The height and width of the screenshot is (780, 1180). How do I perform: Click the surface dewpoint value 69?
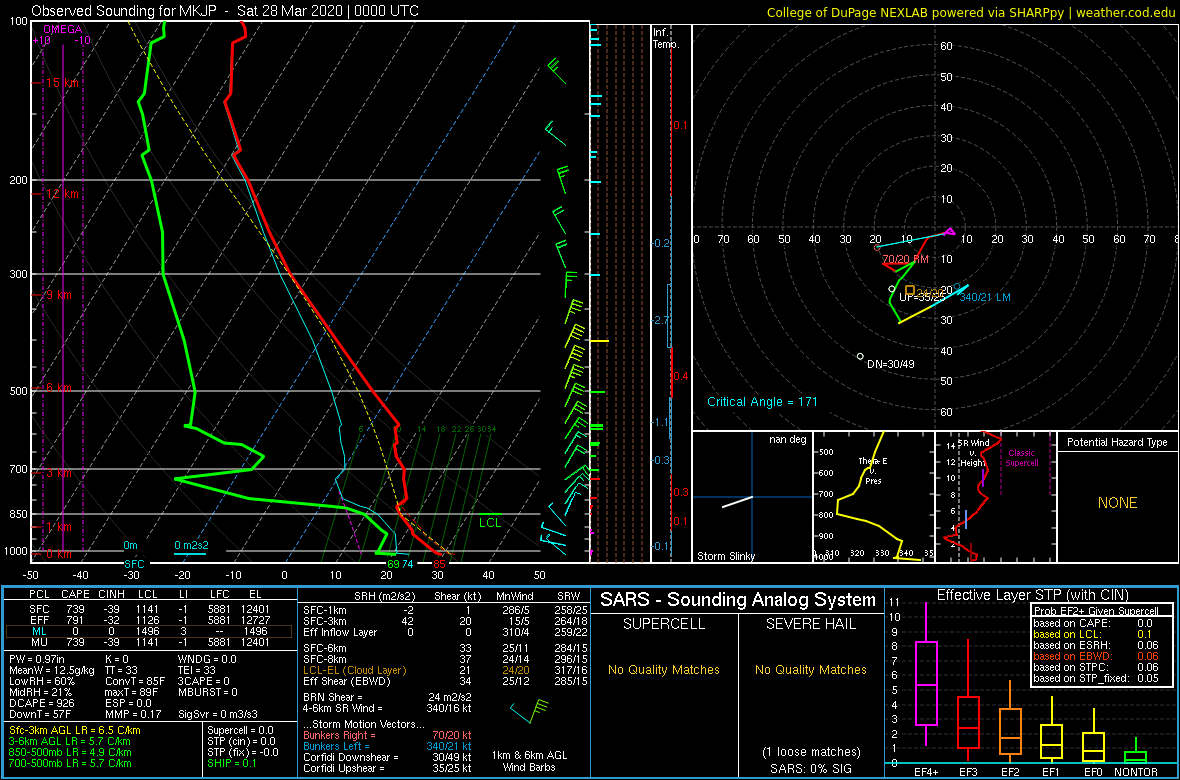tap(393, 563)
